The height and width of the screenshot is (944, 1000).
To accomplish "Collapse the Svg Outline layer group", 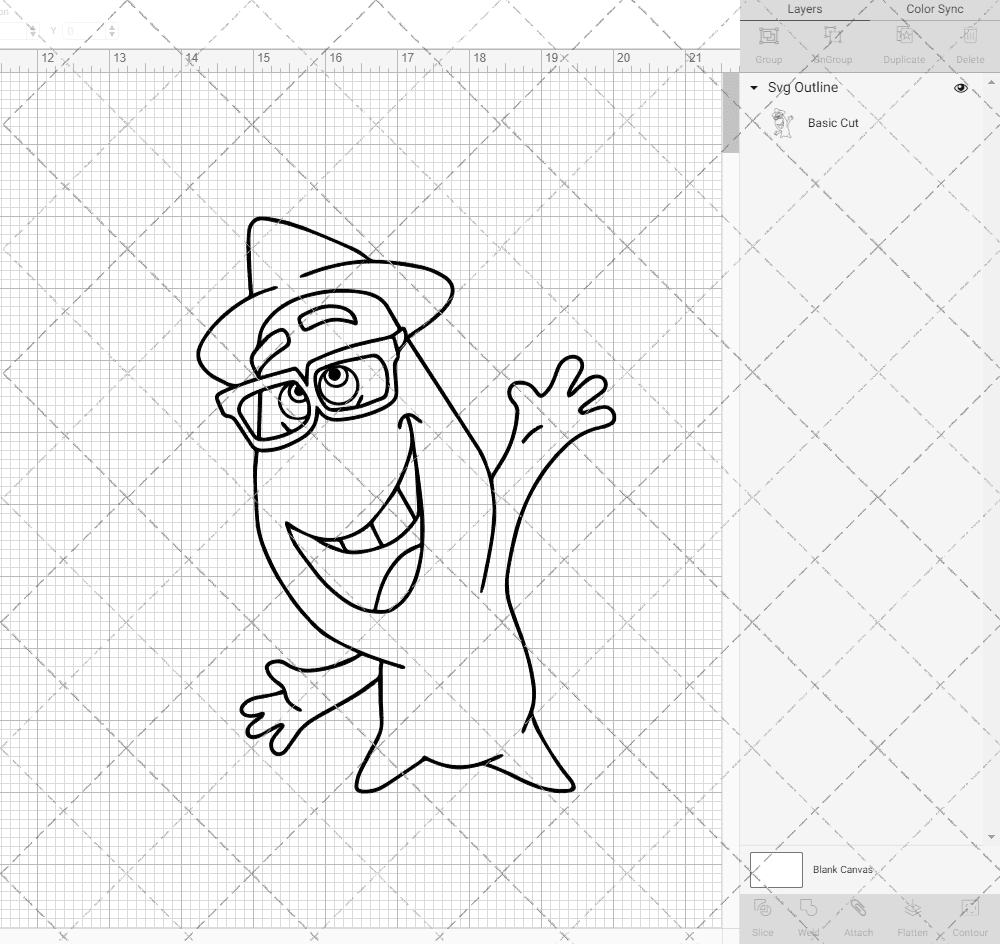I will [x=753, y=88].
